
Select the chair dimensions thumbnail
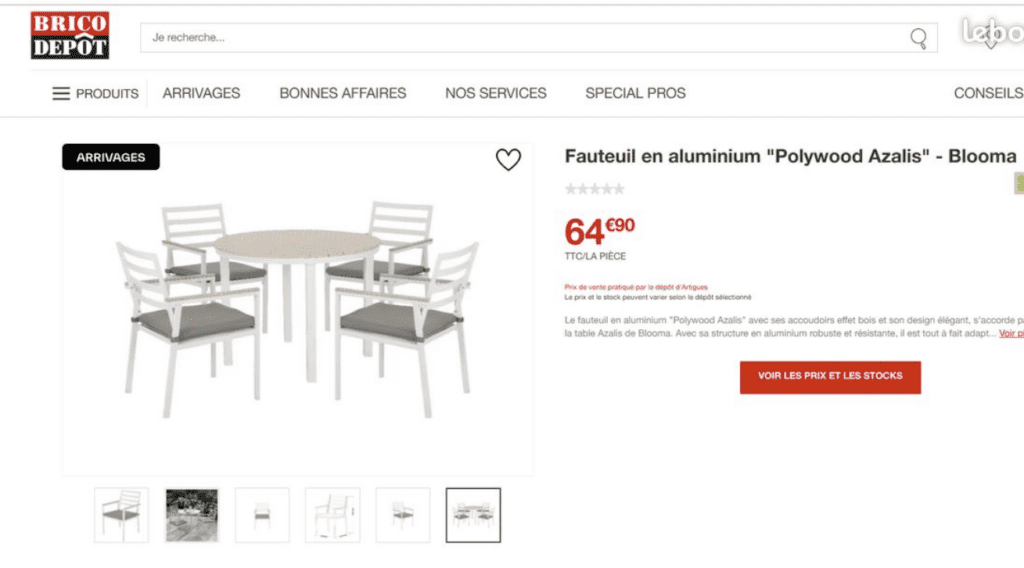[x=332, y=515]
